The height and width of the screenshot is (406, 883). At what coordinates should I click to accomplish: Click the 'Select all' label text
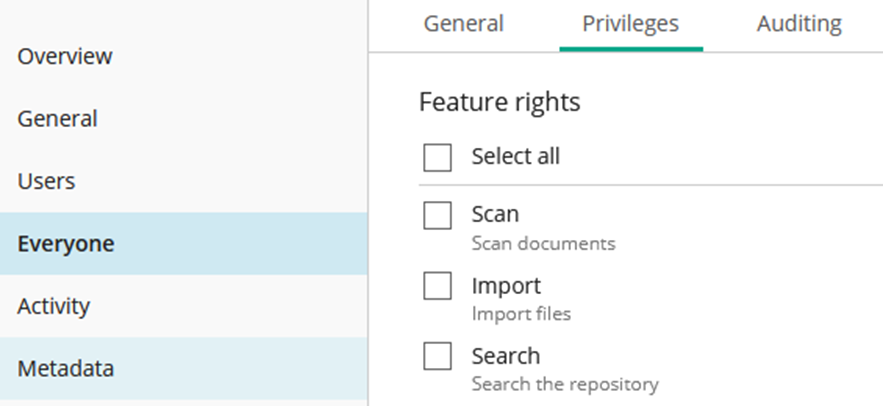click(516, 157)
